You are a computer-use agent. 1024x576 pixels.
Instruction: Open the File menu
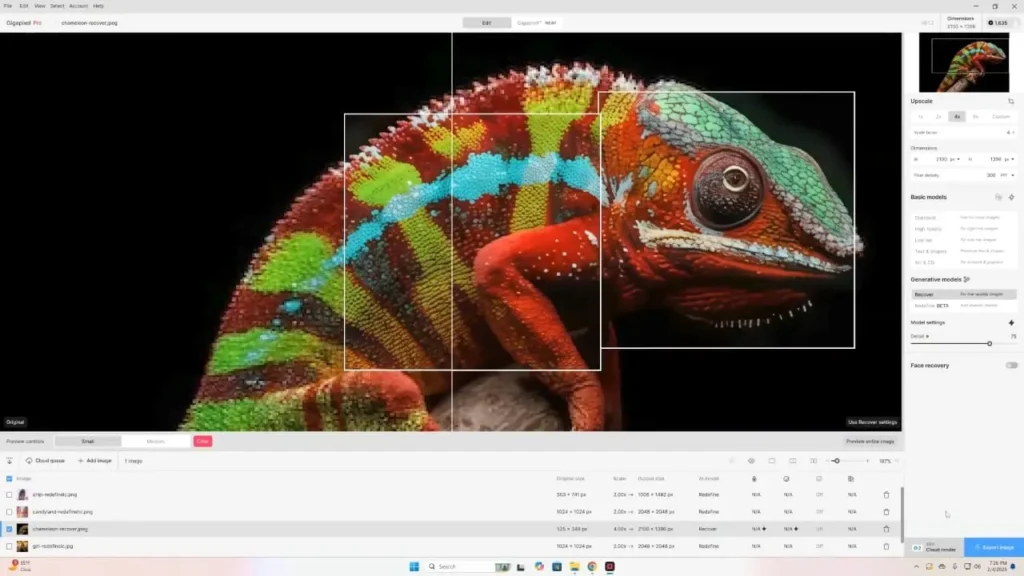(x=8, y=6)
